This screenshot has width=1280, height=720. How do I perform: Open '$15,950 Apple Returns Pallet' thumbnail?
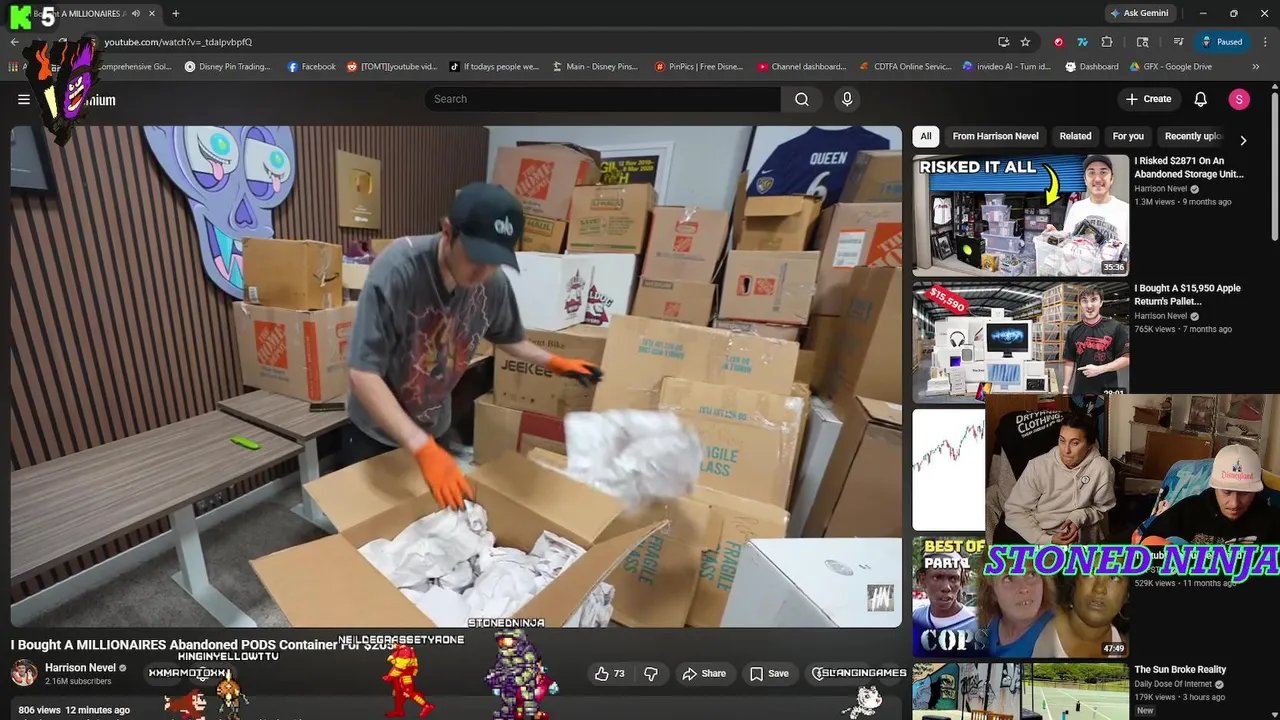[1020, 341]
